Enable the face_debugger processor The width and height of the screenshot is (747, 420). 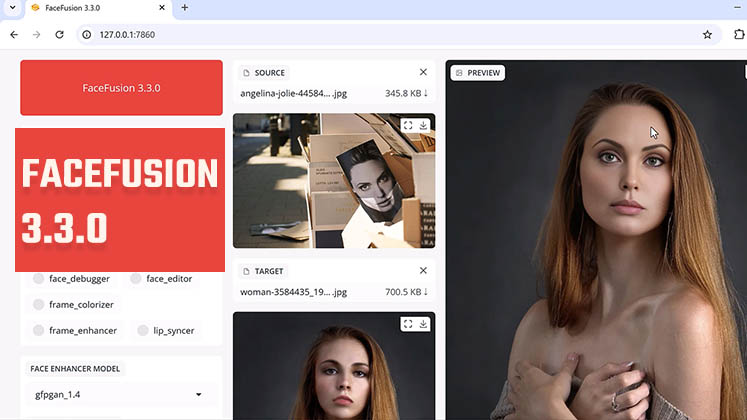coord(39,279)
